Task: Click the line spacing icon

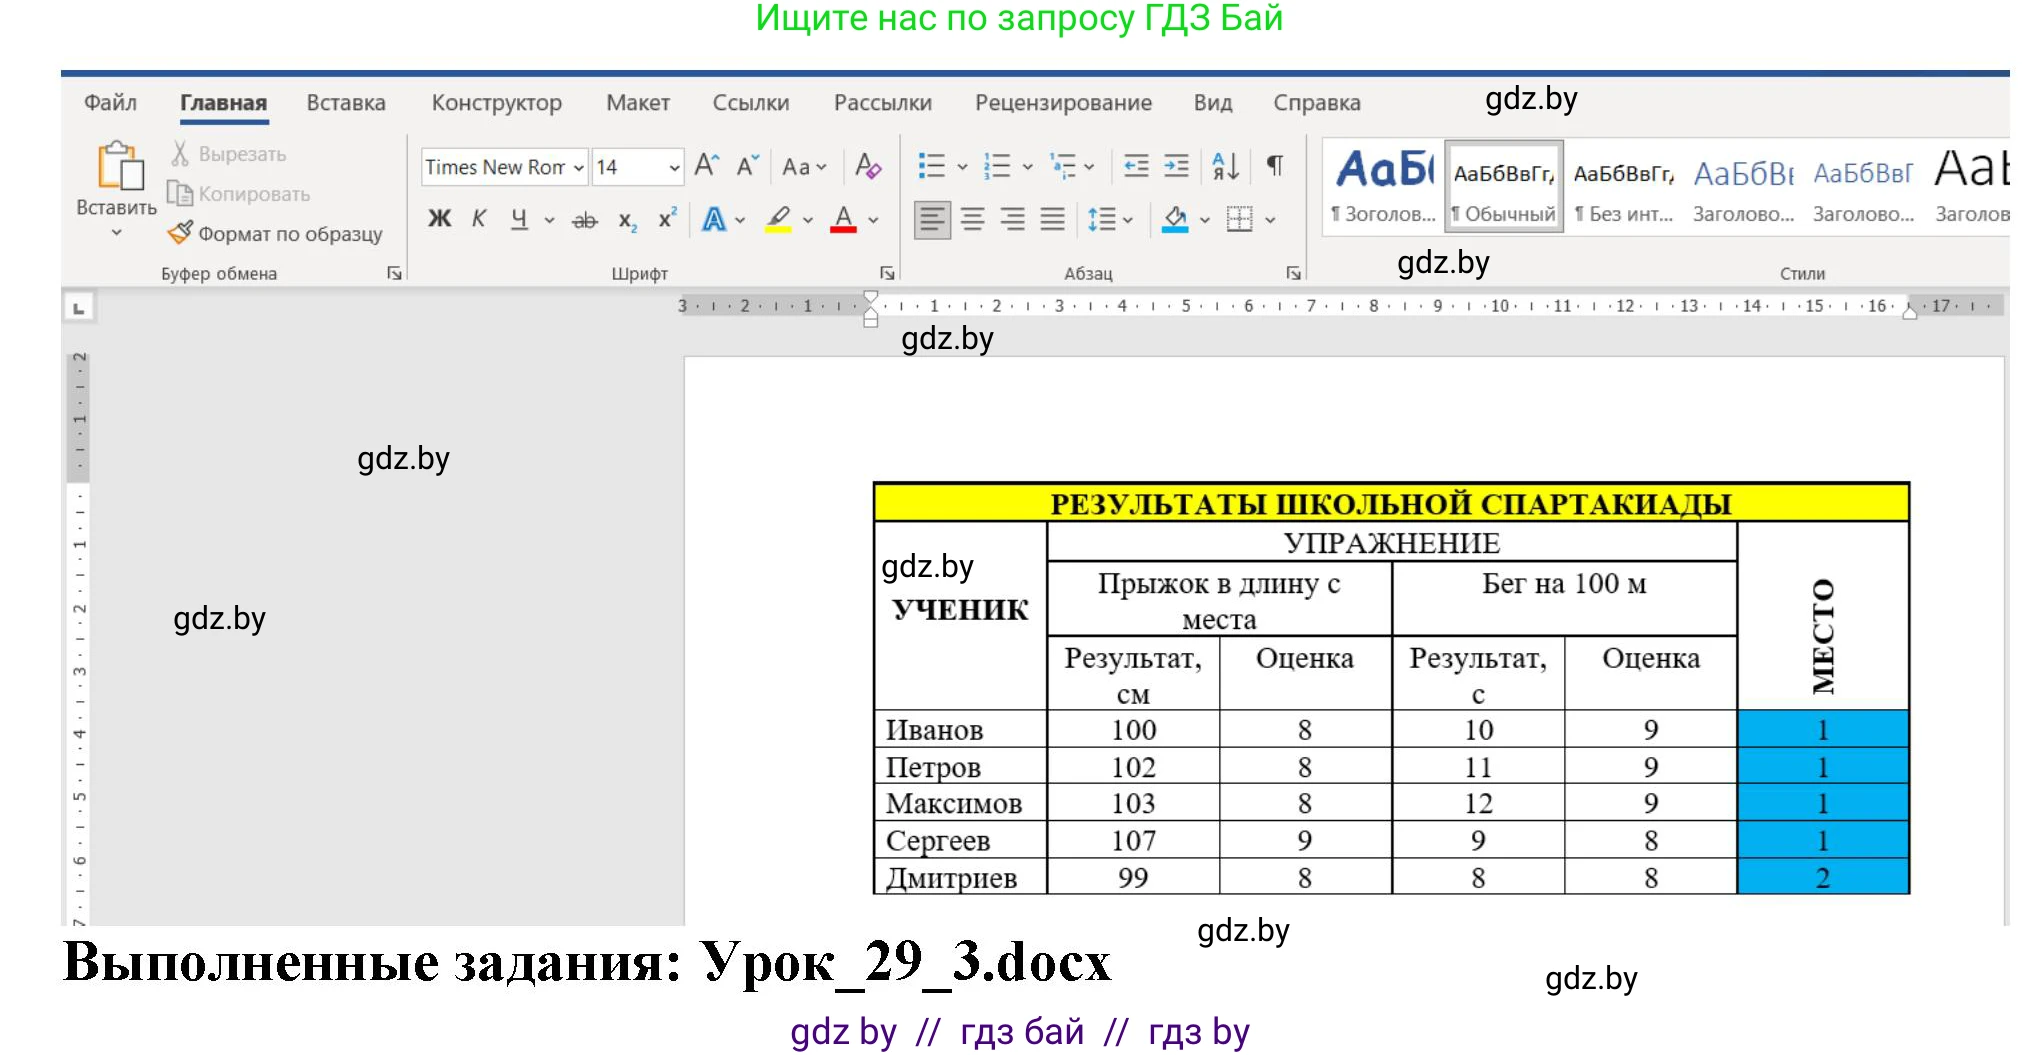Action: [x=1101, y=219]
